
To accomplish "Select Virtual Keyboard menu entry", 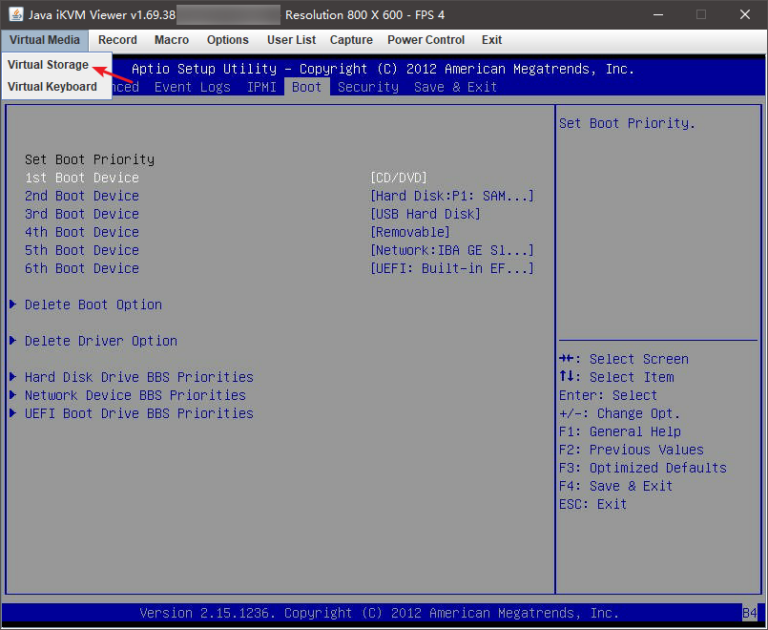I will pos(52,87).
